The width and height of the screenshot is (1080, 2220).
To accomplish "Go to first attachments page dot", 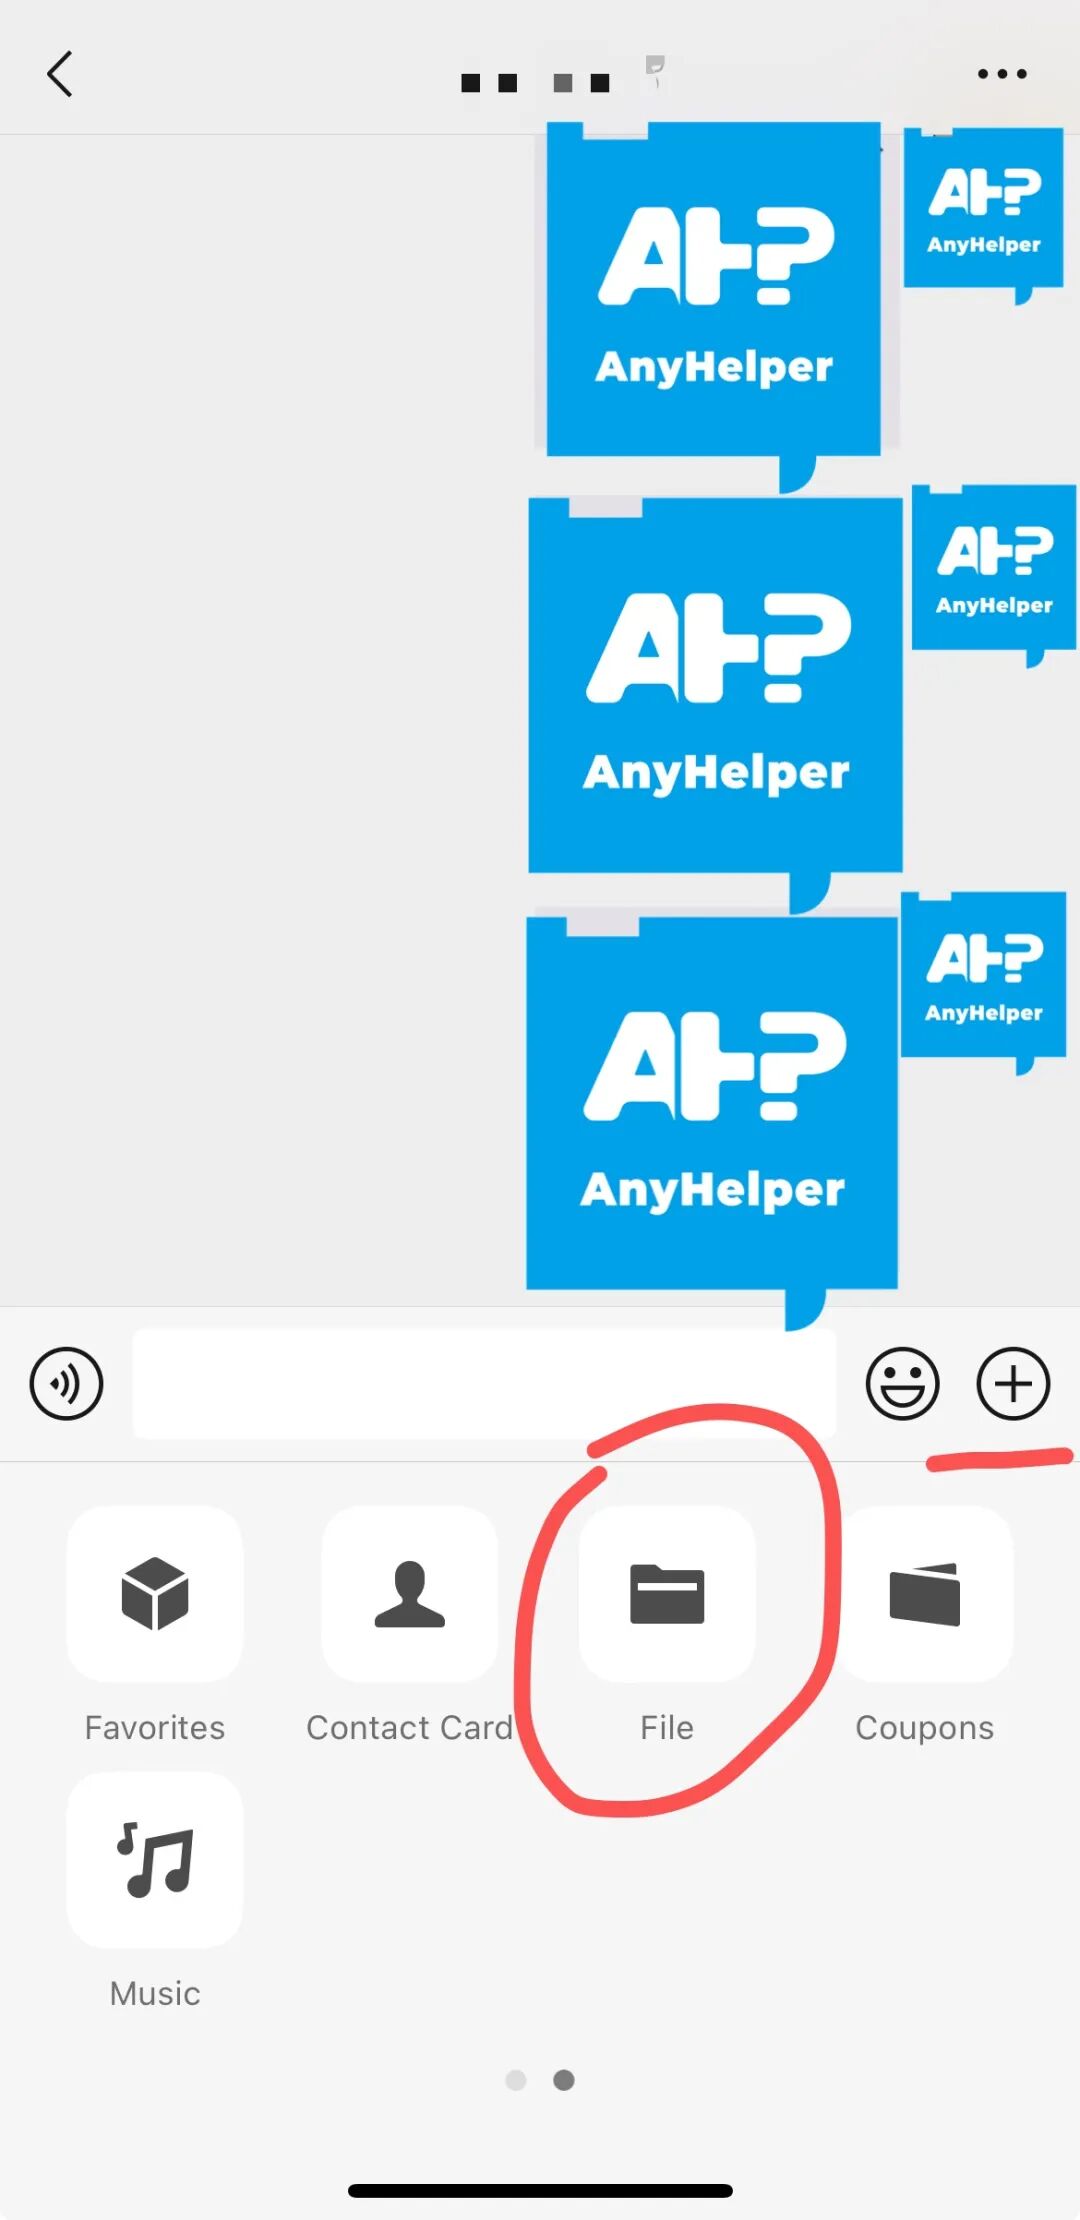I will tap(516, 2080).
